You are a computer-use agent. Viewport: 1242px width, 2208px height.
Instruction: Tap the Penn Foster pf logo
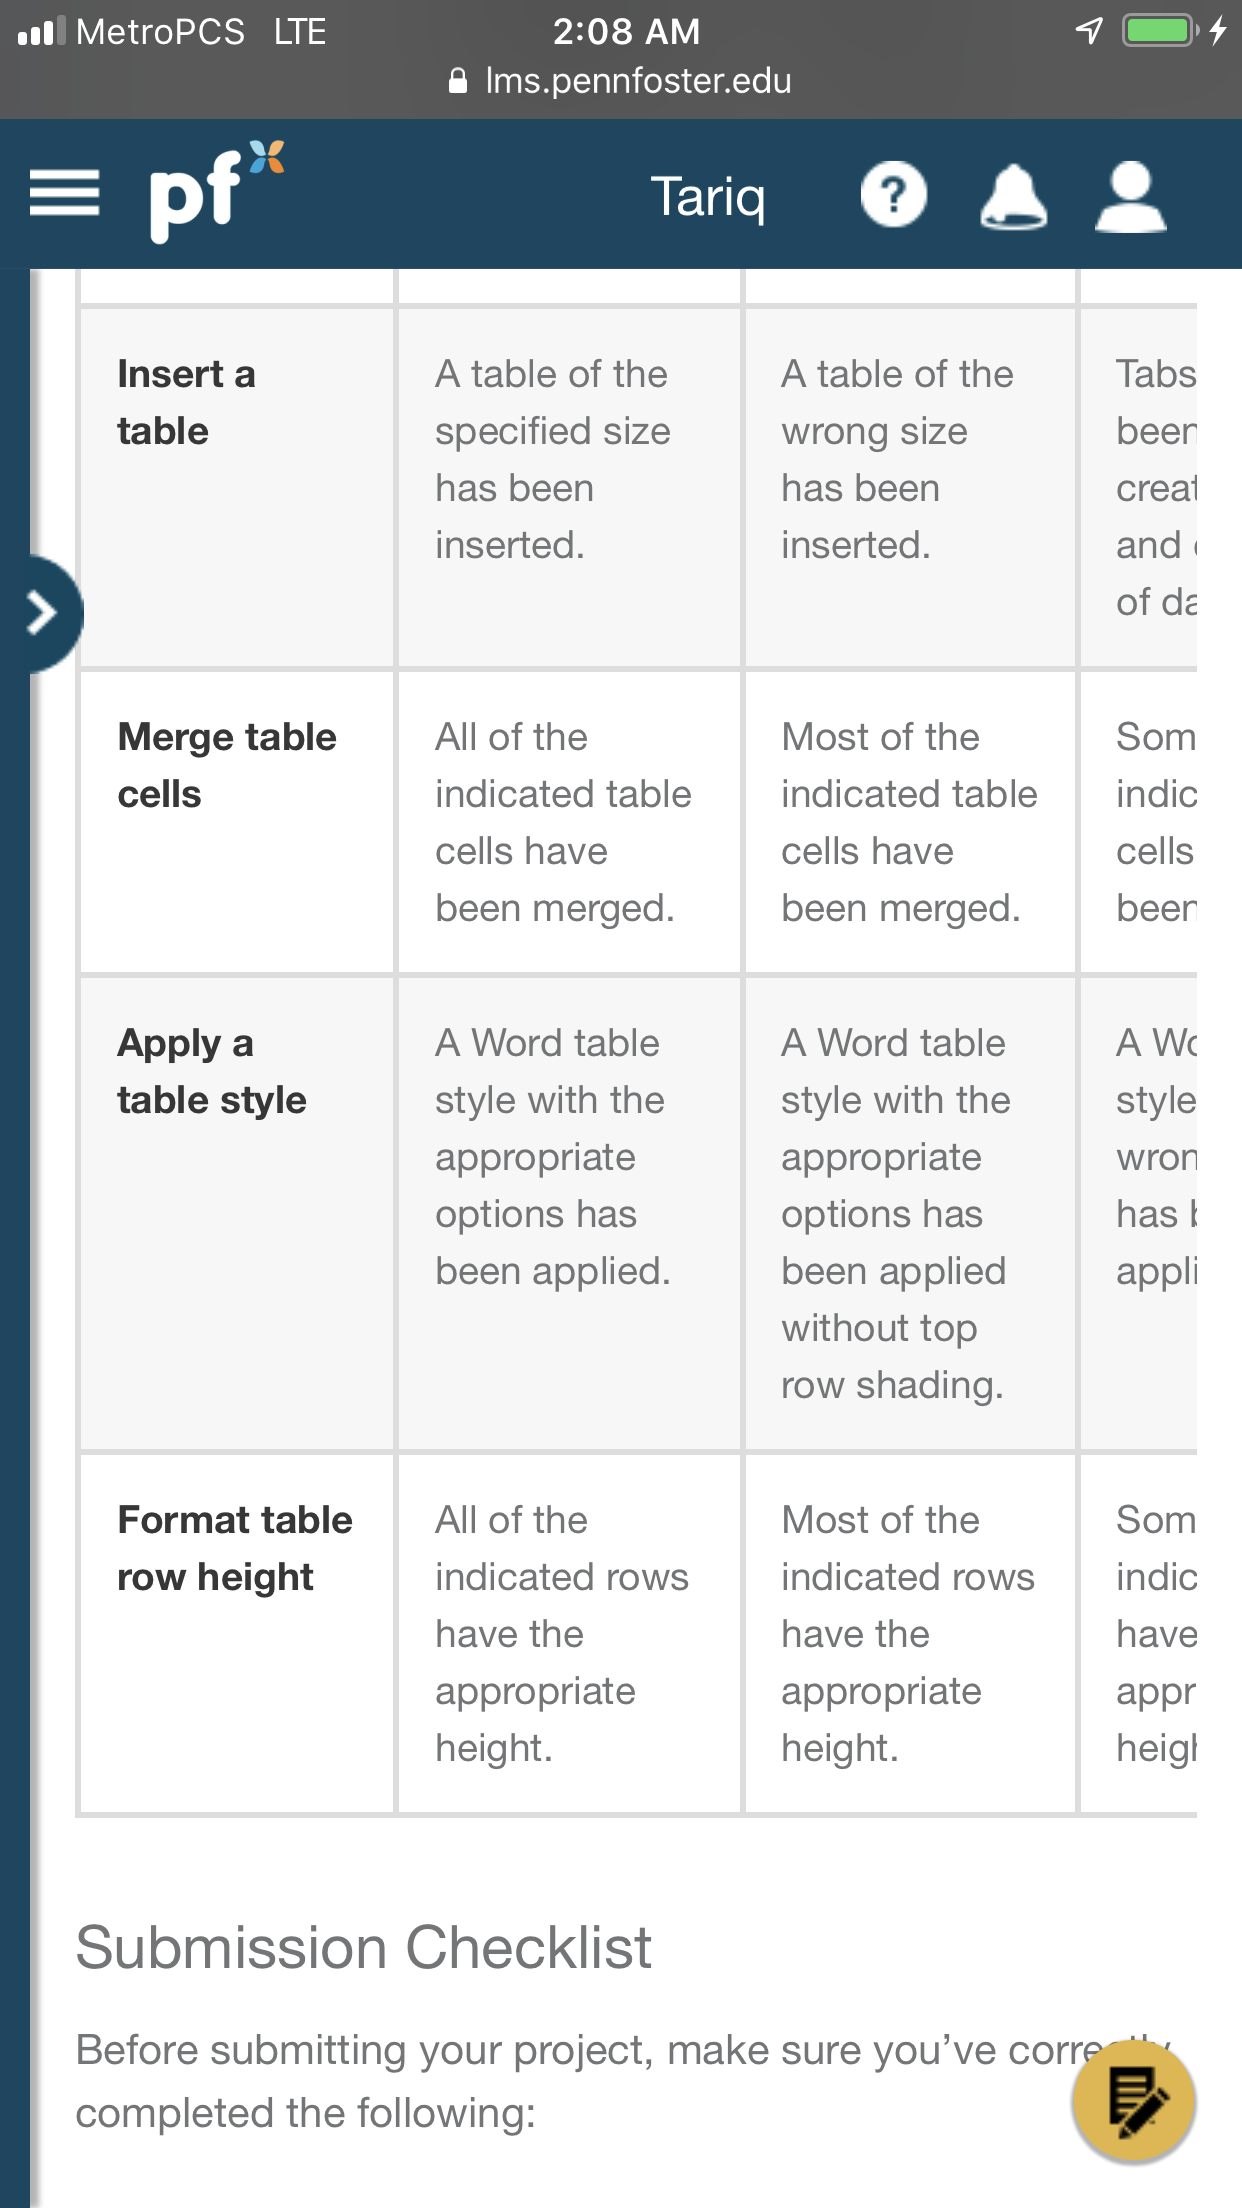[x=216, y=191]
